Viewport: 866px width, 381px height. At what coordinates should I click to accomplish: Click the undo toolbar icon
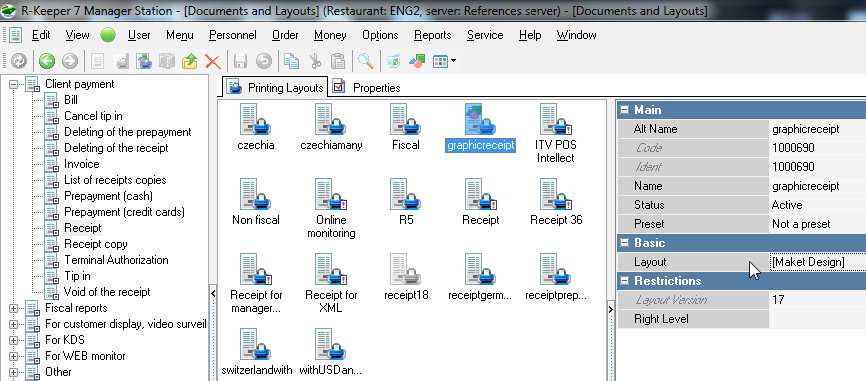tap(264, 61)
